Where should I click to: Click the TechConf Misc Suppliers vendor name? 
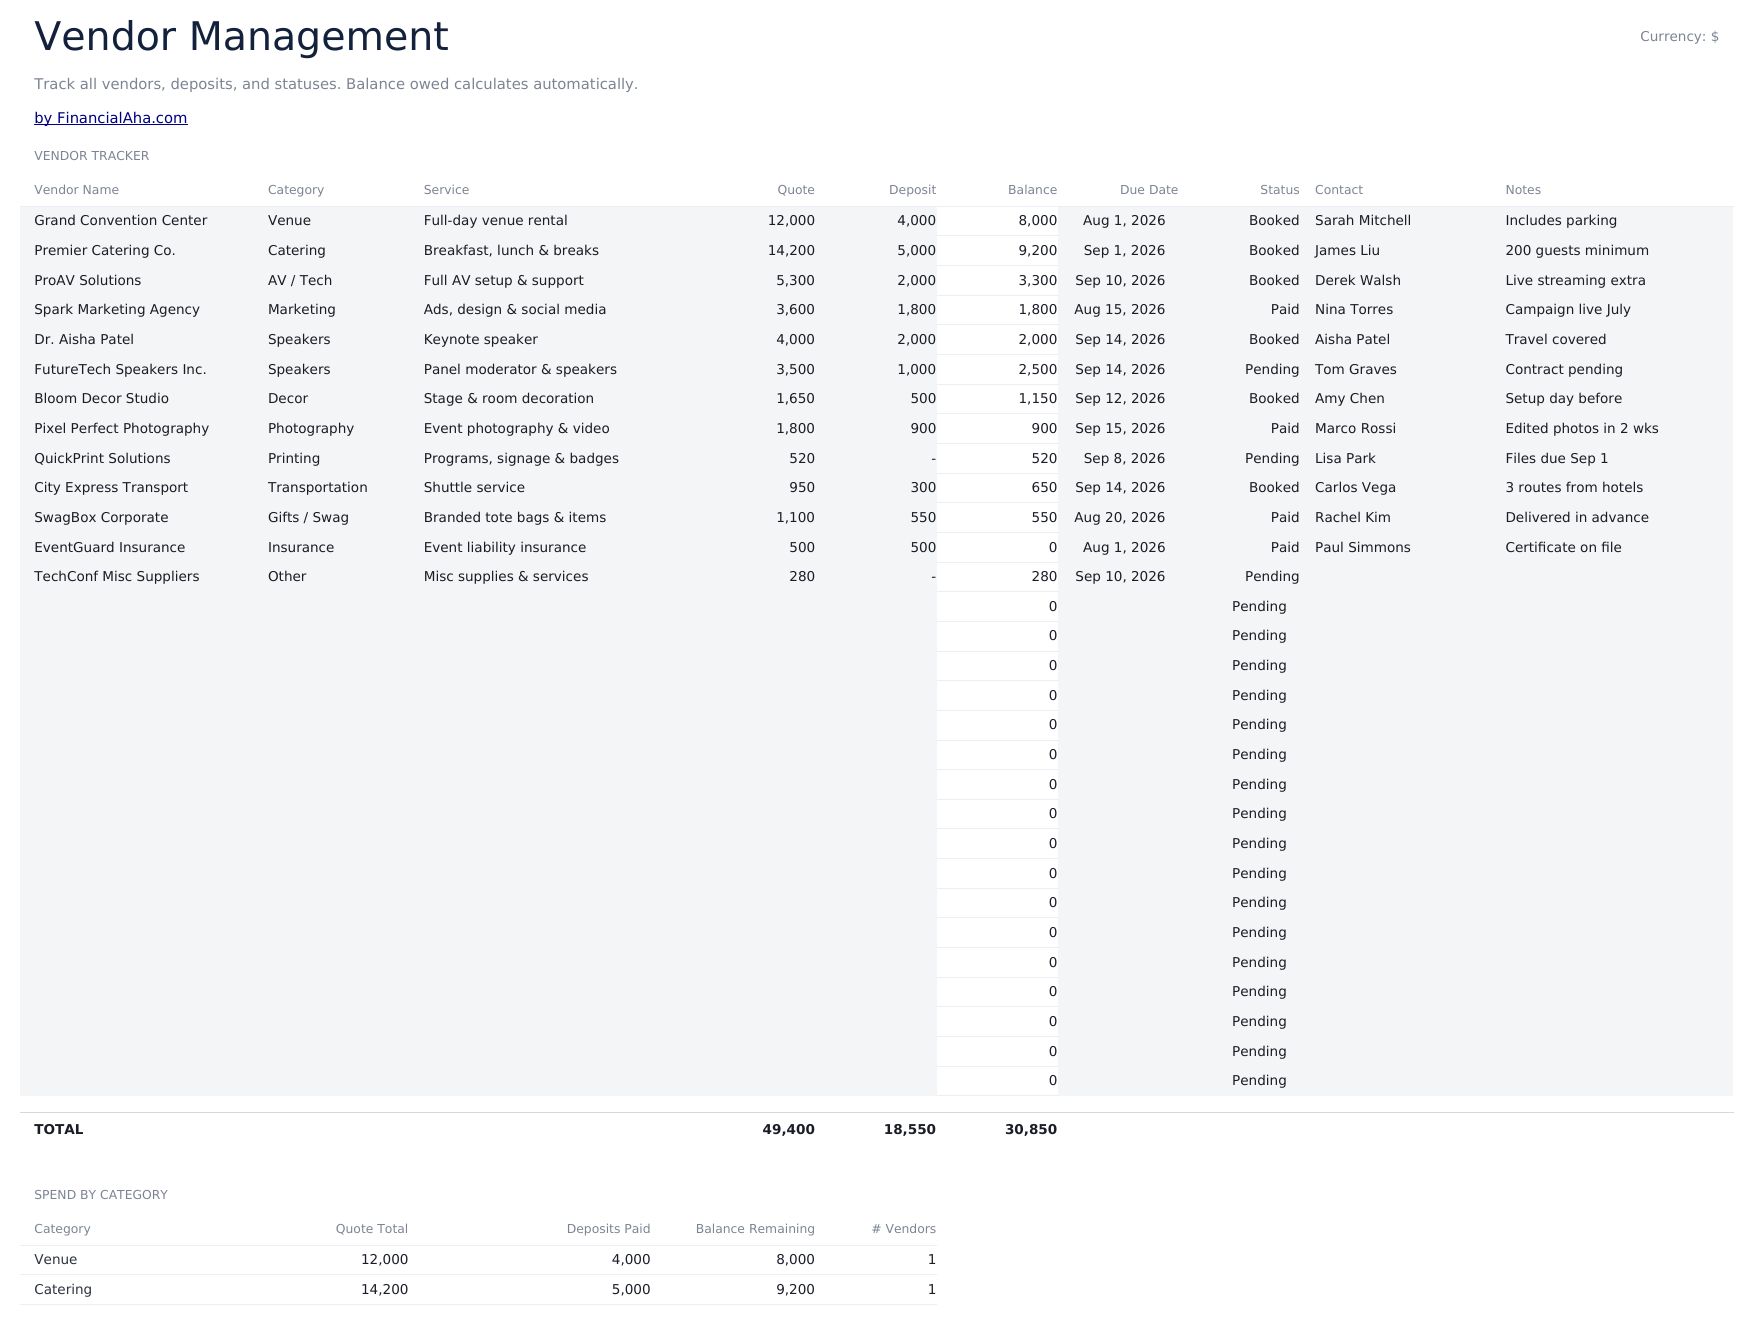coord(117,577)
